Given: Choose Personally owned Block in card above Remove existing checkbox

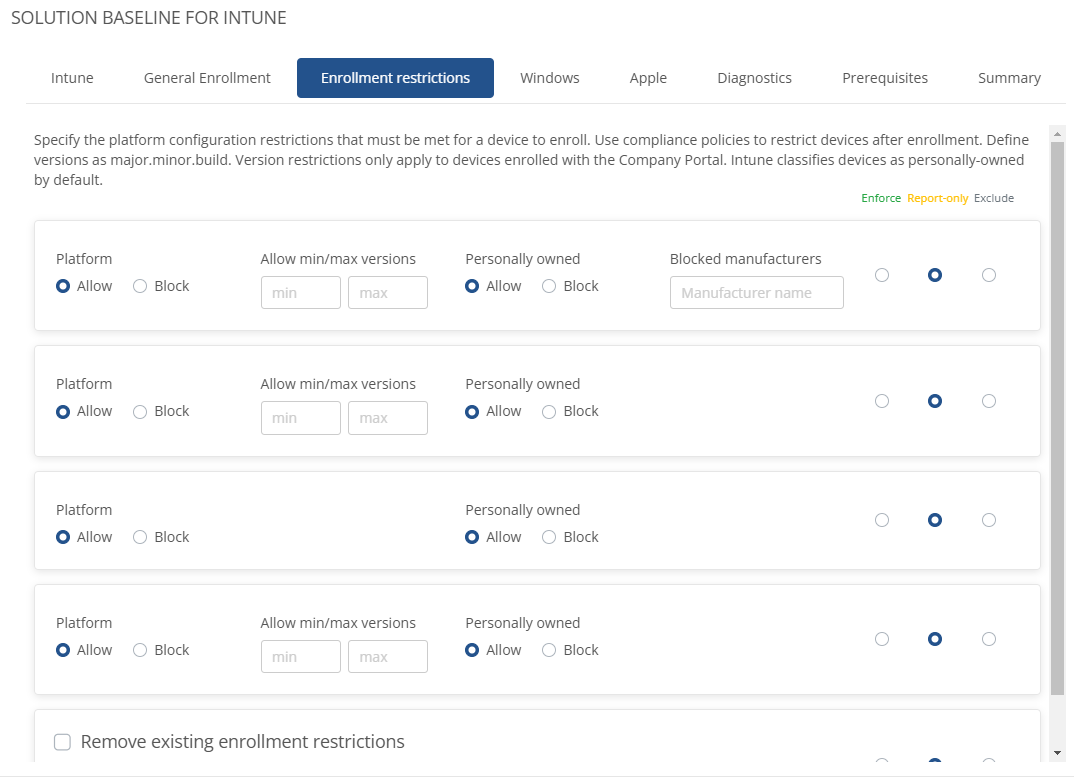Looking at the screenshot, I should 549,651.
